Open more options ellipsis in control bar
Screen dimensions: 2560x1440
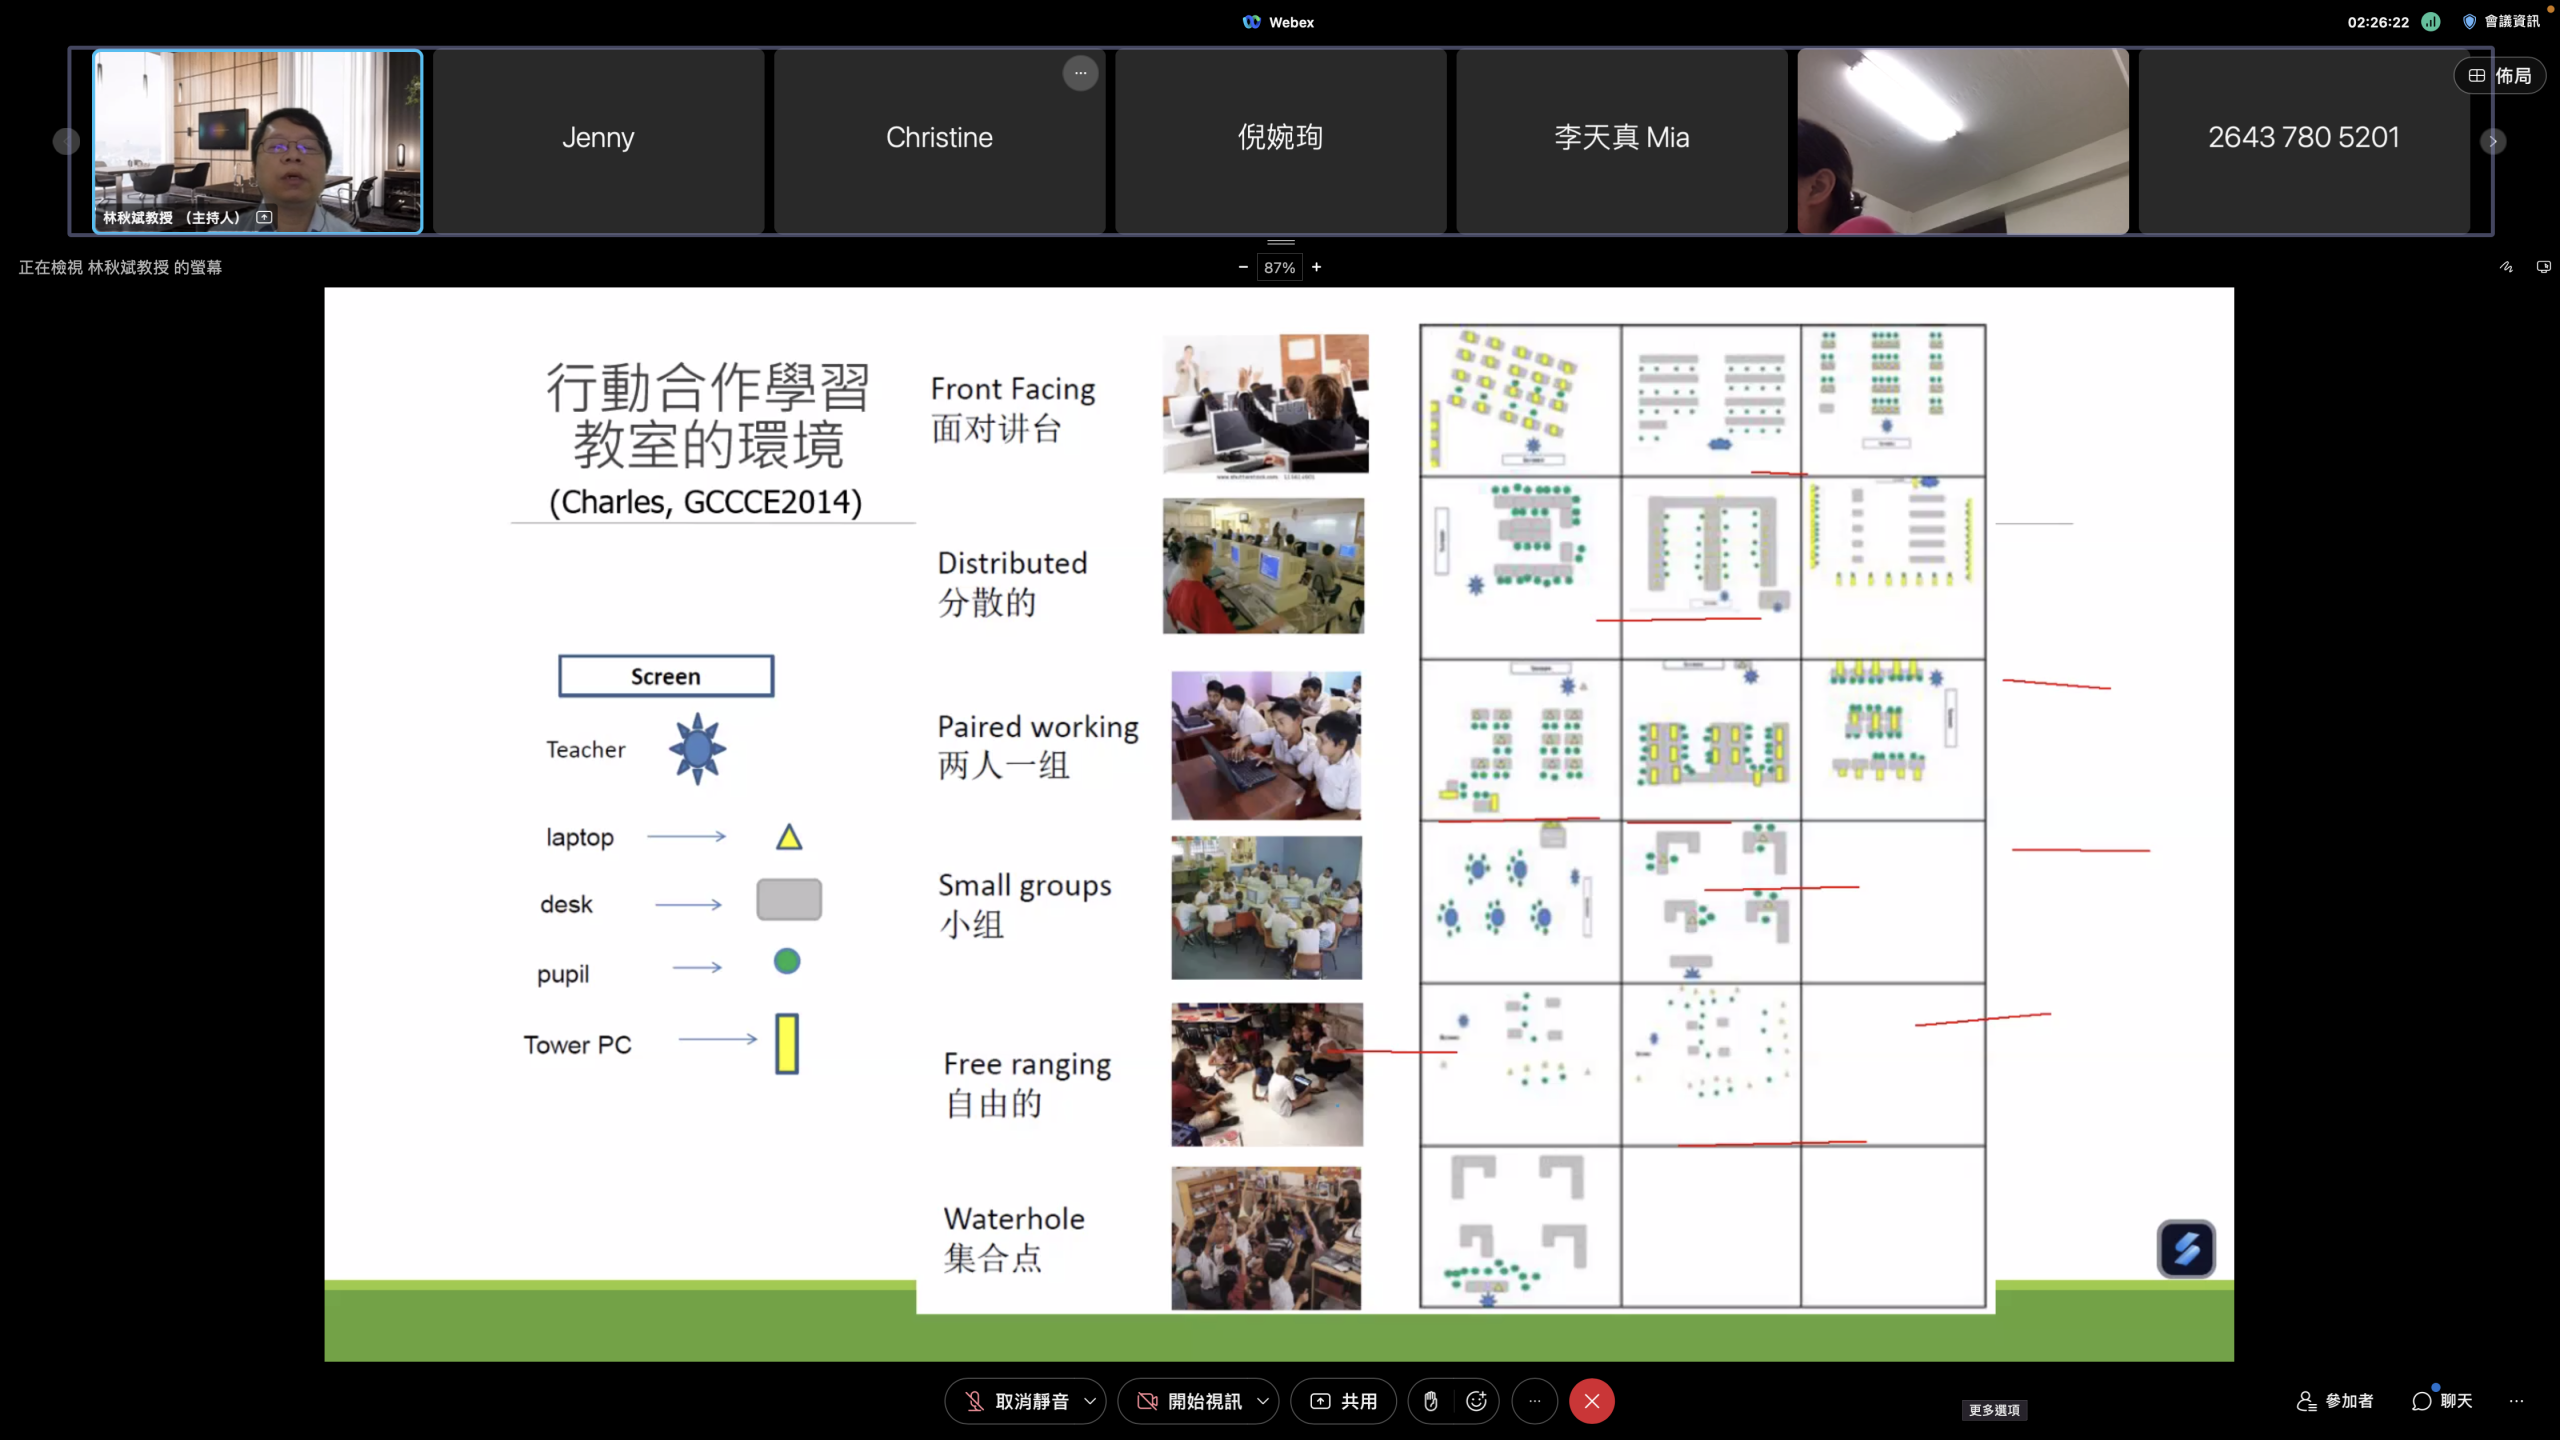point(1534,1401)
